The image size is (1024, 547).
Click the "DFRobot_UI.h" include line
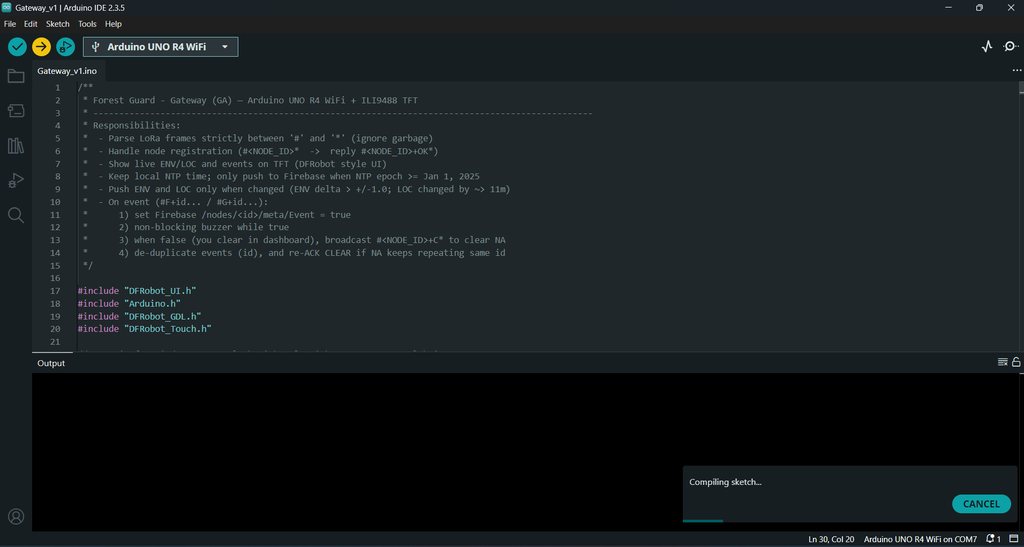[137, 290]
